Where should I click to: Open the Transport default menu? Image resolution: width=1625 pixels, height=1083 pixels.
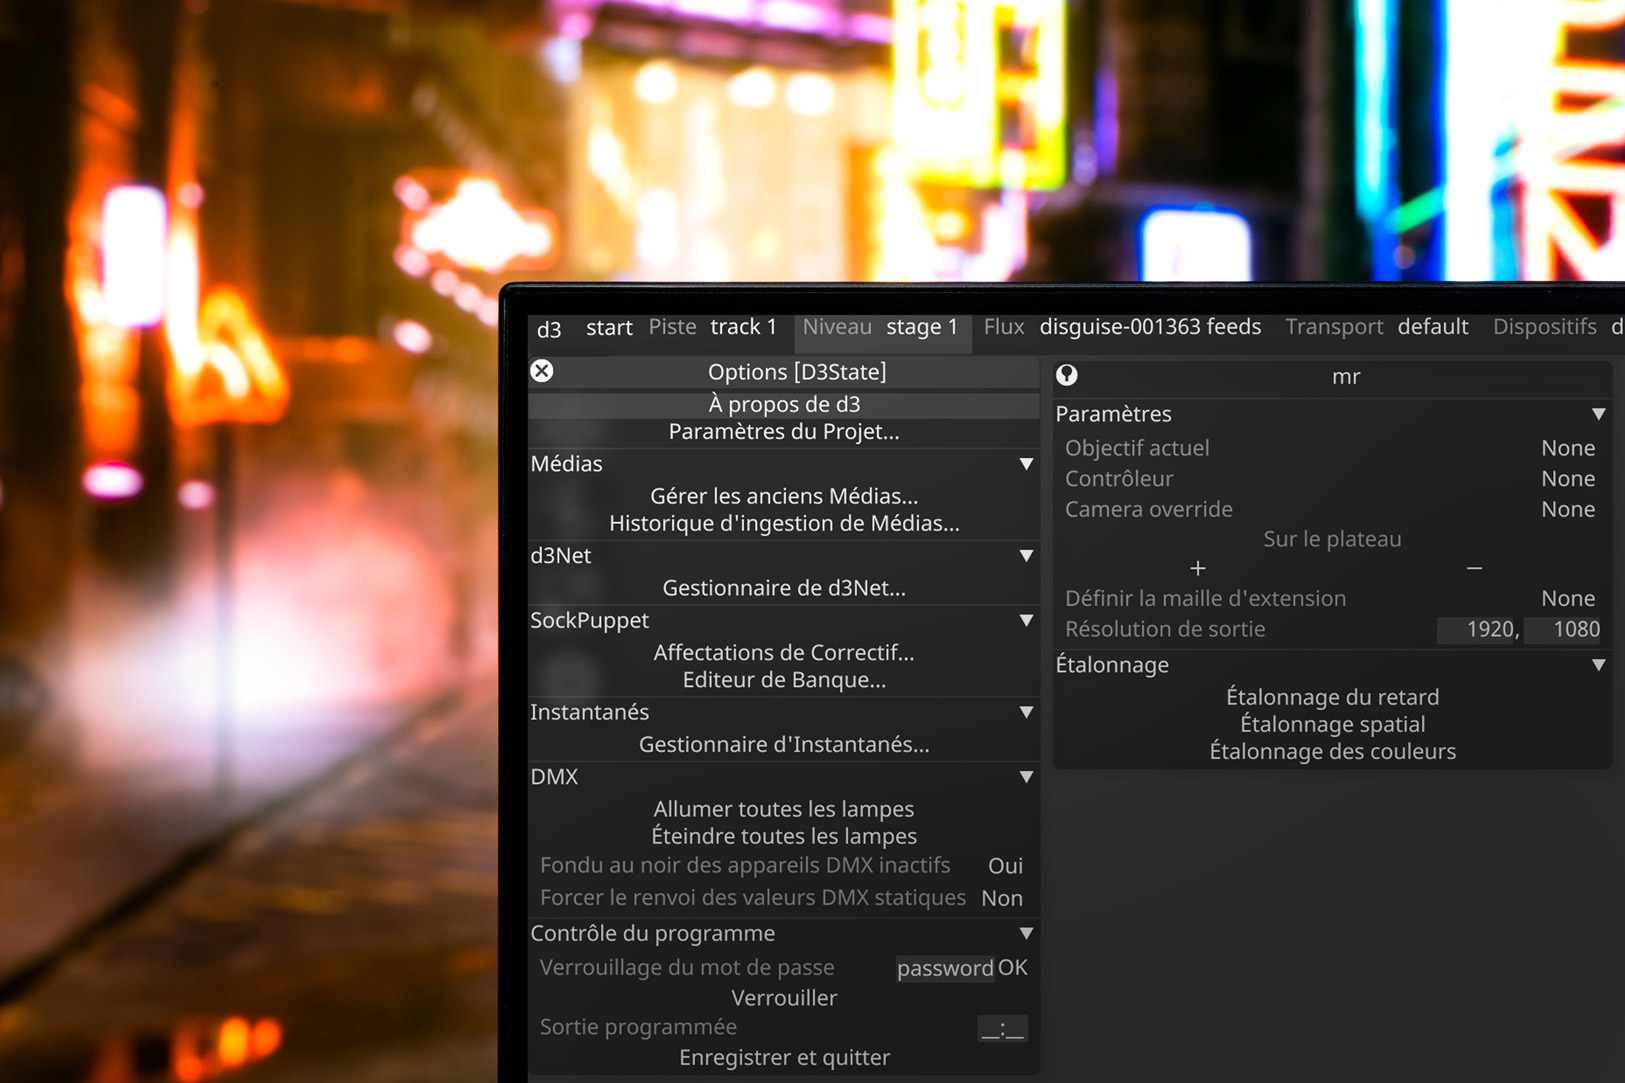[x=1377, y=327]
